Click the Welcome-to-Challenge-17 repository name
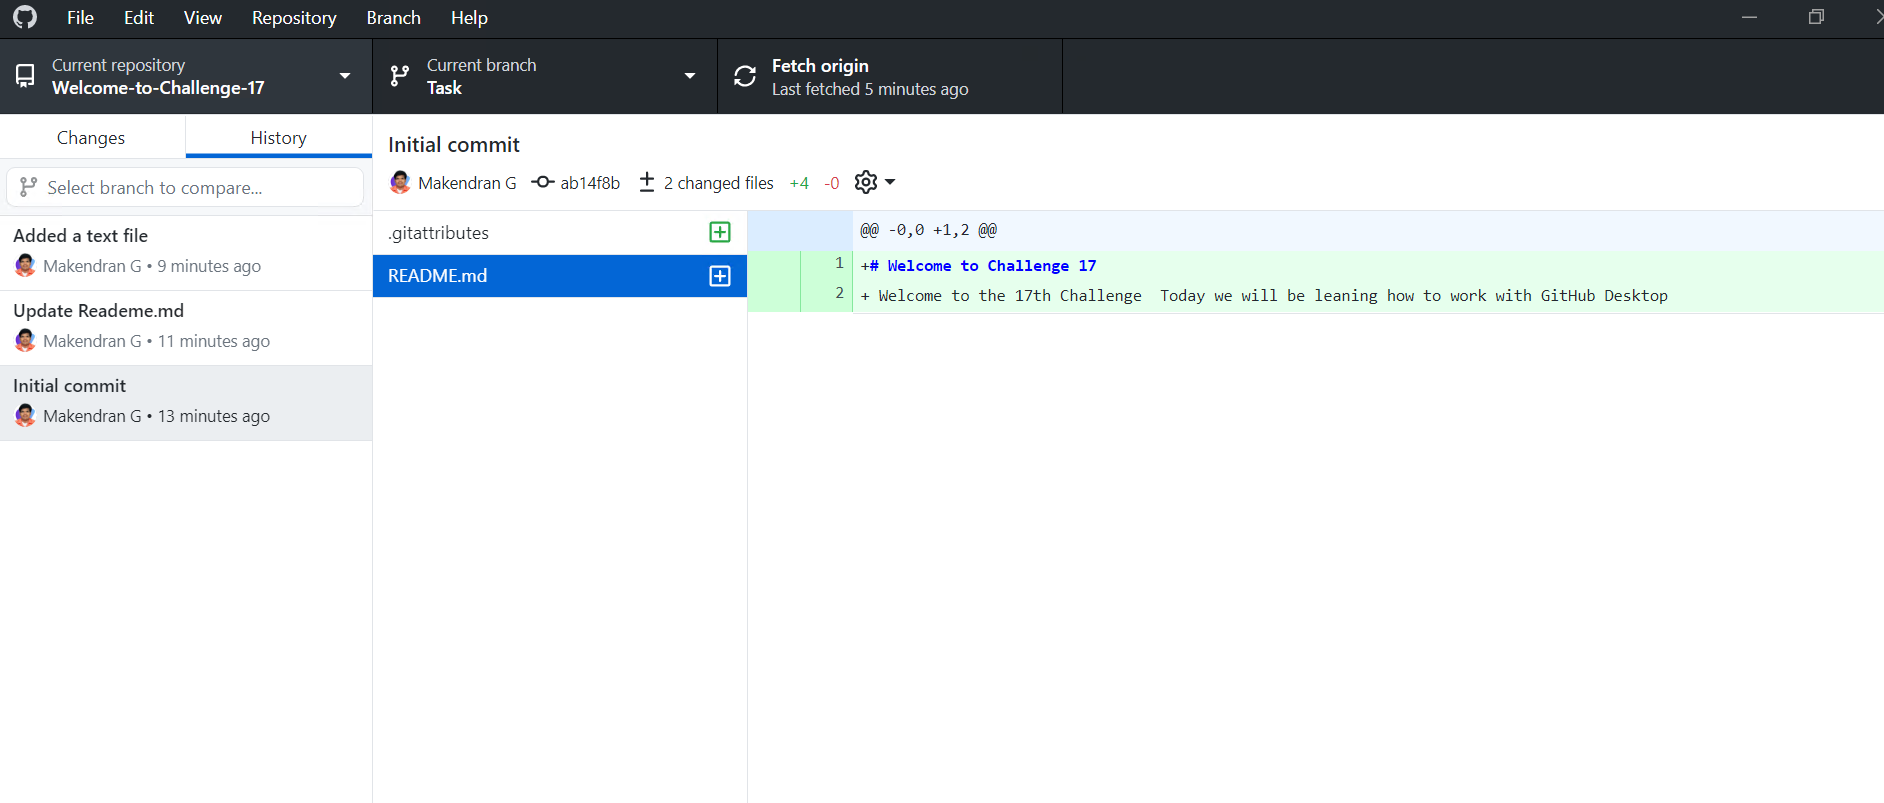 point(158,88)
